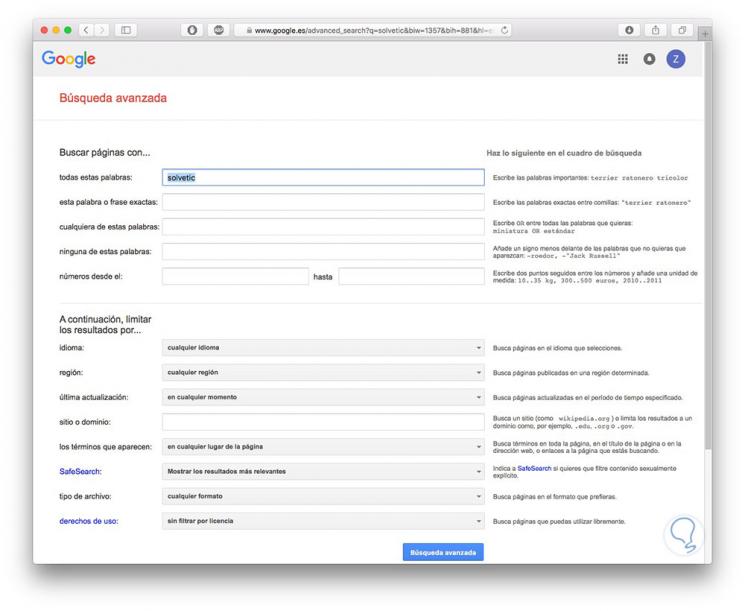Click the blue Búsqueda avanzada button
The width and height of the screenshot is (745, 611).
pyautogui.click(x=443, y=552)
